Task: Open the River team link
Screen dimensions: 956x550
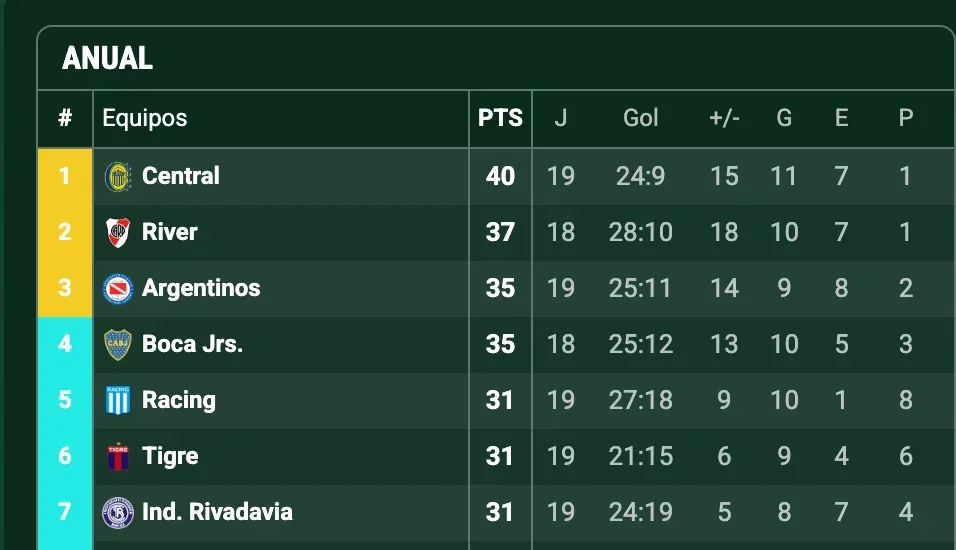Action: [x=170, y=232]
